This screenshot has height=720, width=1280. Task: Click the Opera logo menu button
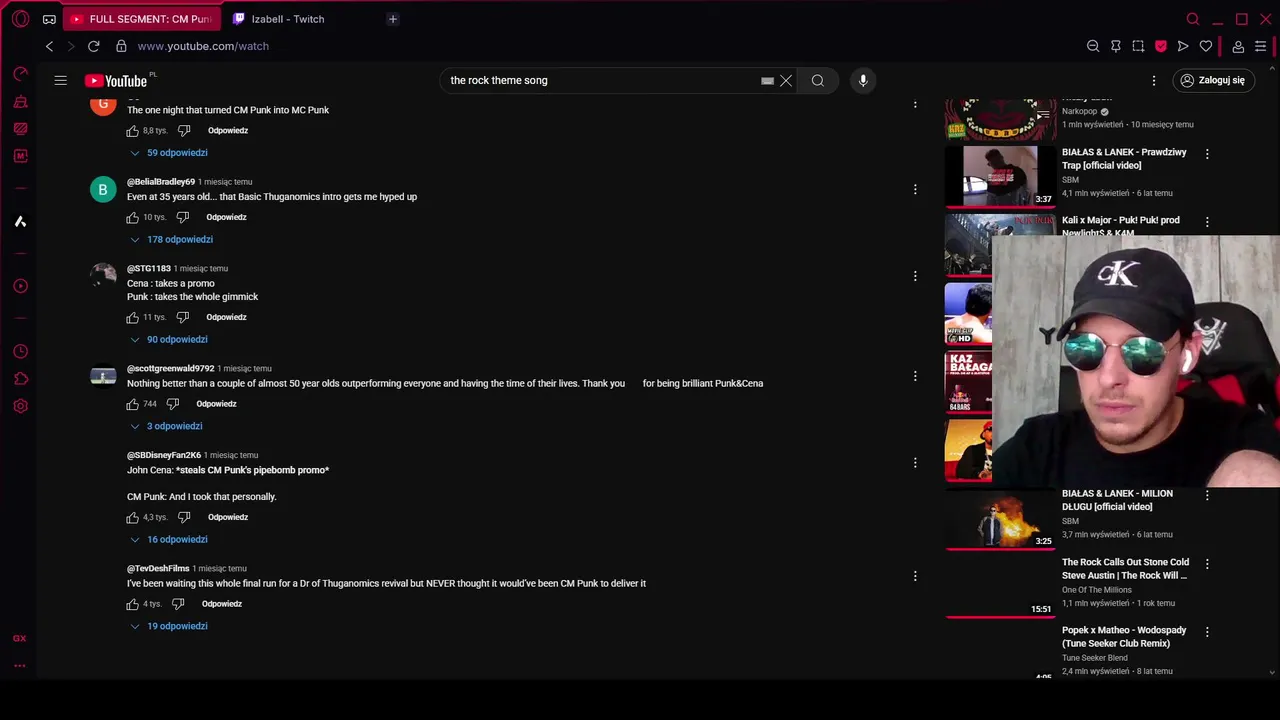click(x=20, y=19)
